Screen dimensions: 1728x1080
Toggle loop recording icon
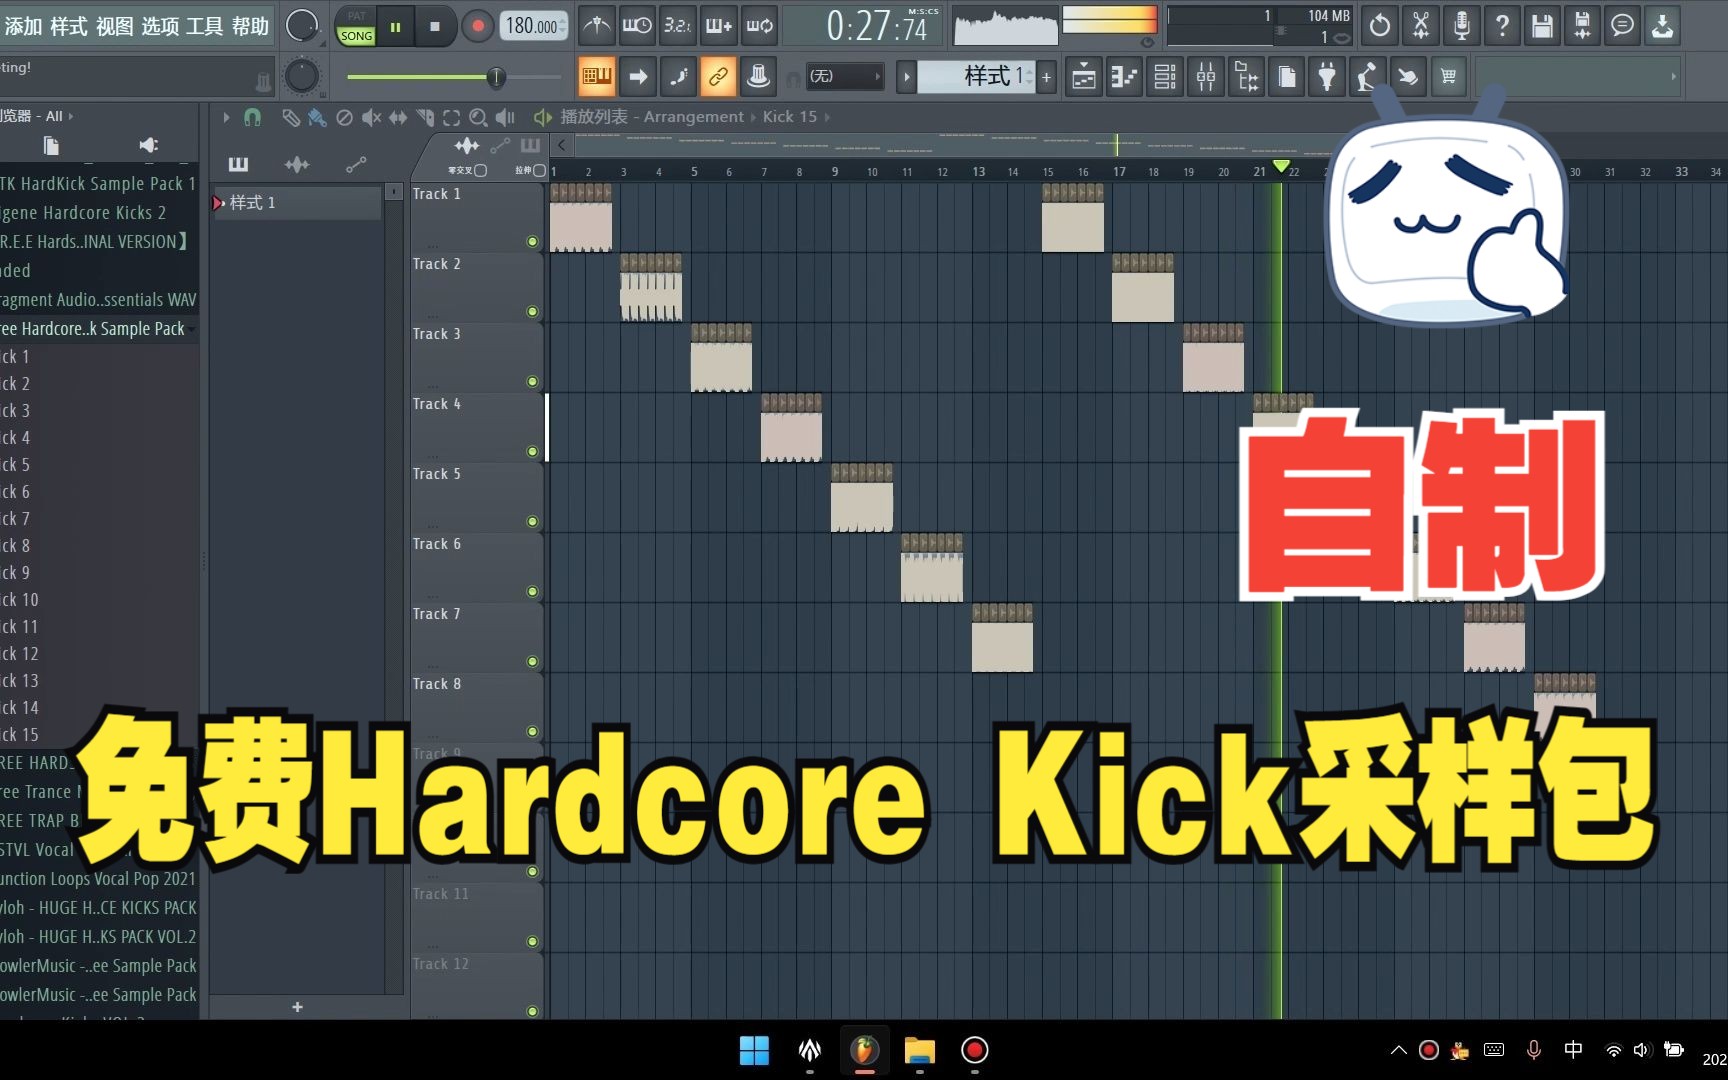[760, 26]
